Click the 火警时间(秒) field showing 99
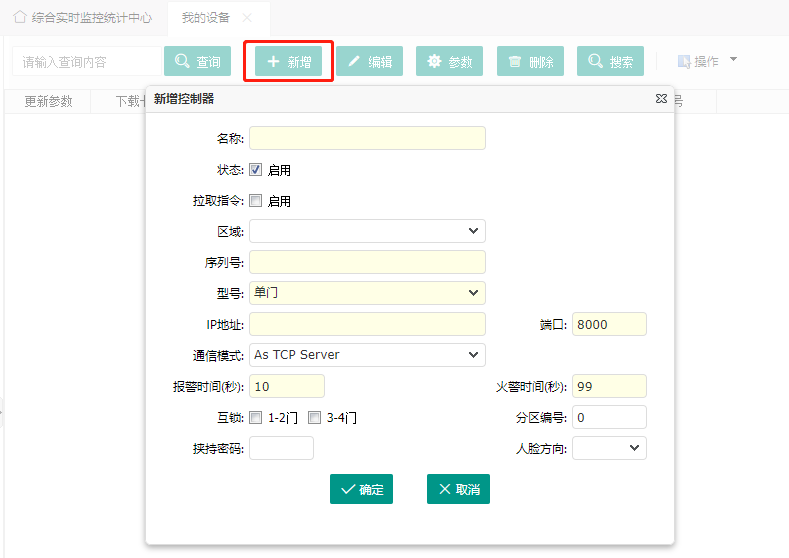The height and width of the screenshot is (558, 789). coord(609,386)
